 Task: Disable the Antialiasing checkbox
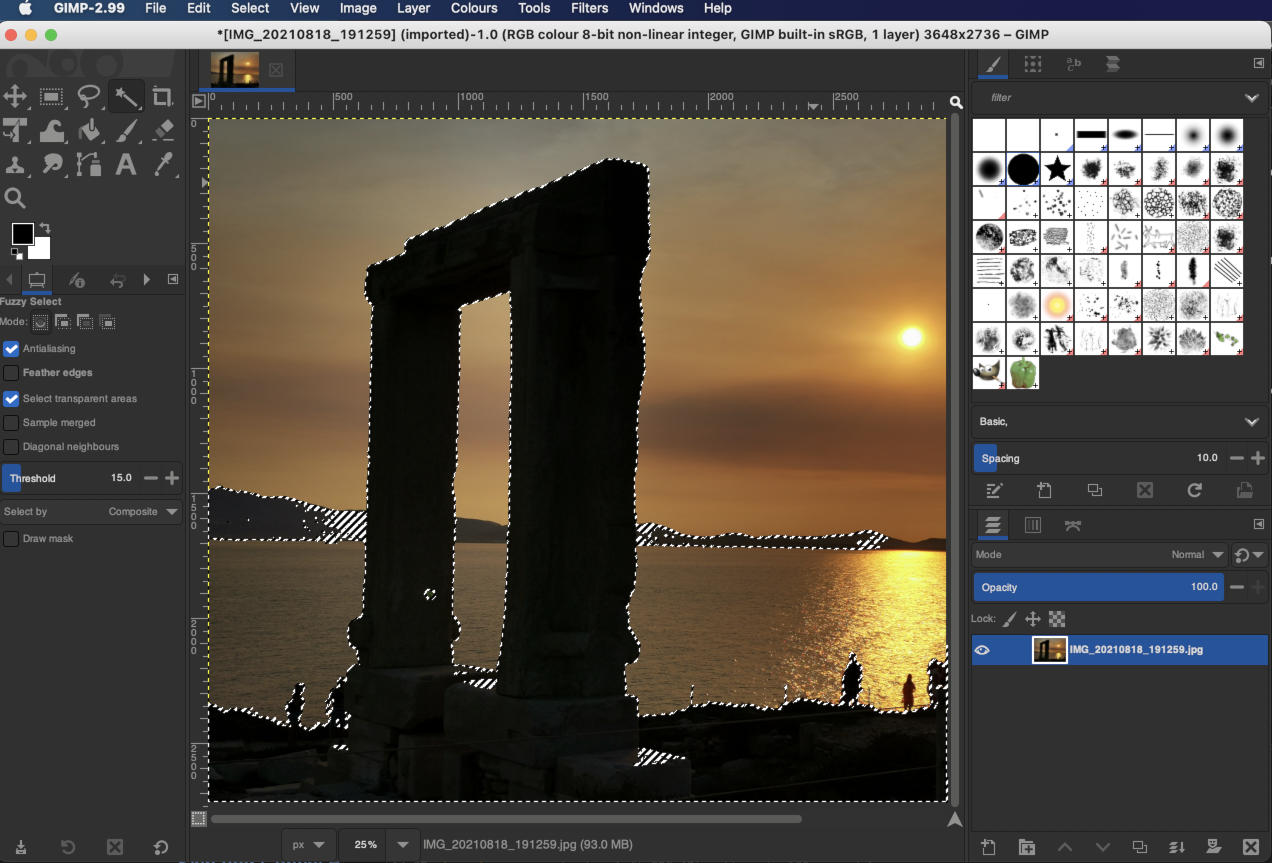(x=11, y=348)
